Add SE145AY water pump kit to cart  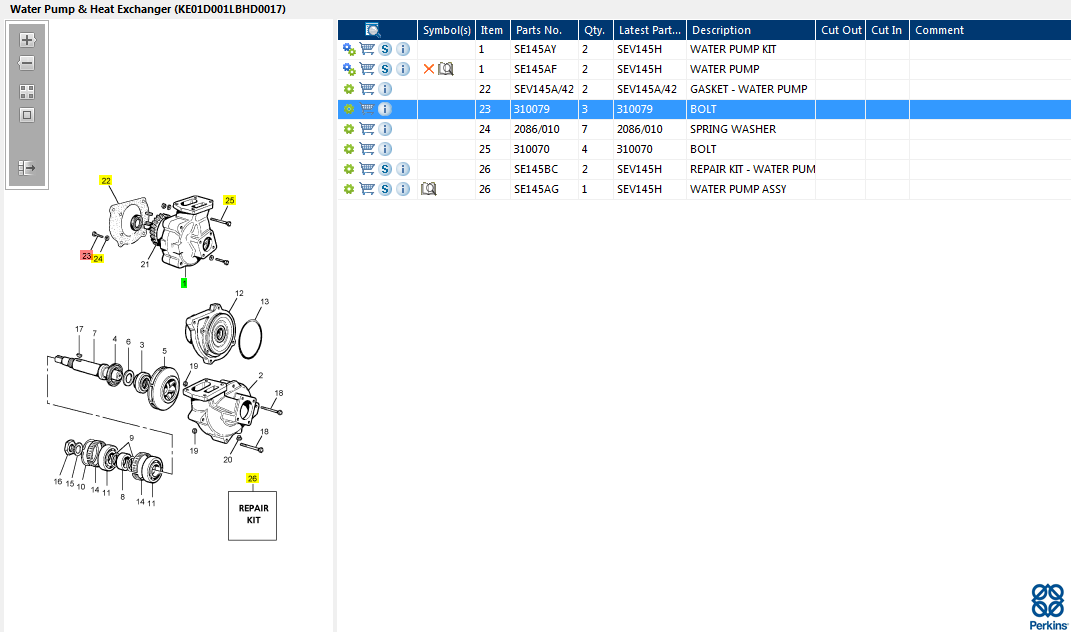(x=367, y=49)
